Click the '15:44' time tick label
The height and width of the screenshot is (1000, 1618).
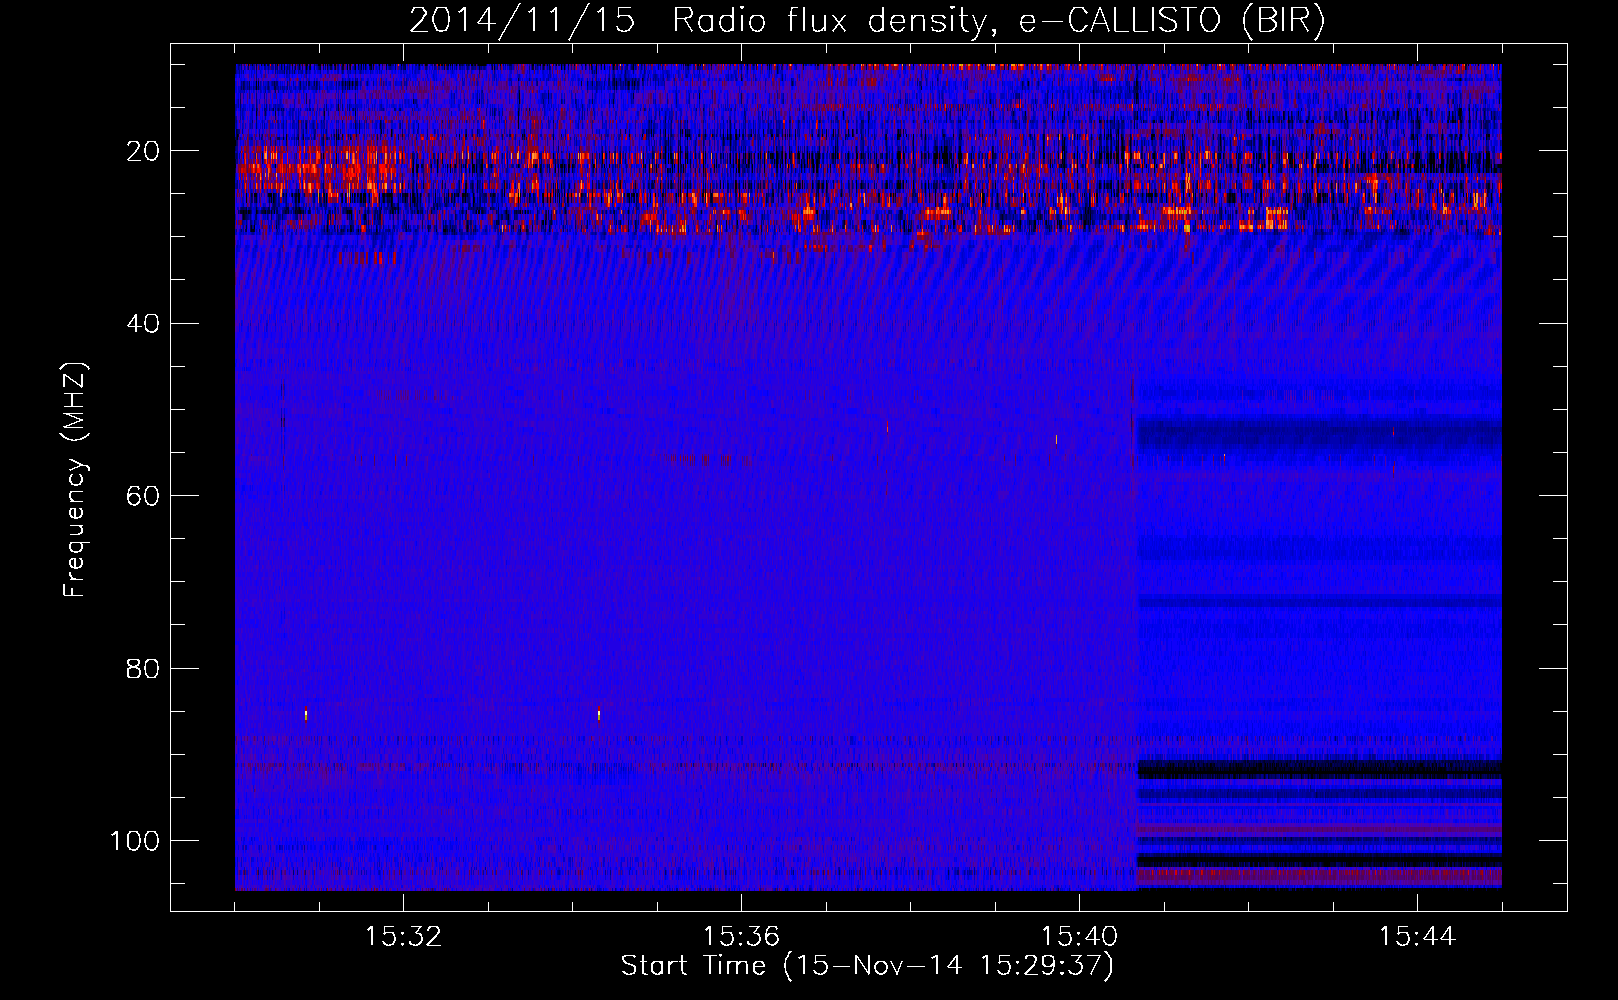pyautogui.click(x=1417, y=937)
